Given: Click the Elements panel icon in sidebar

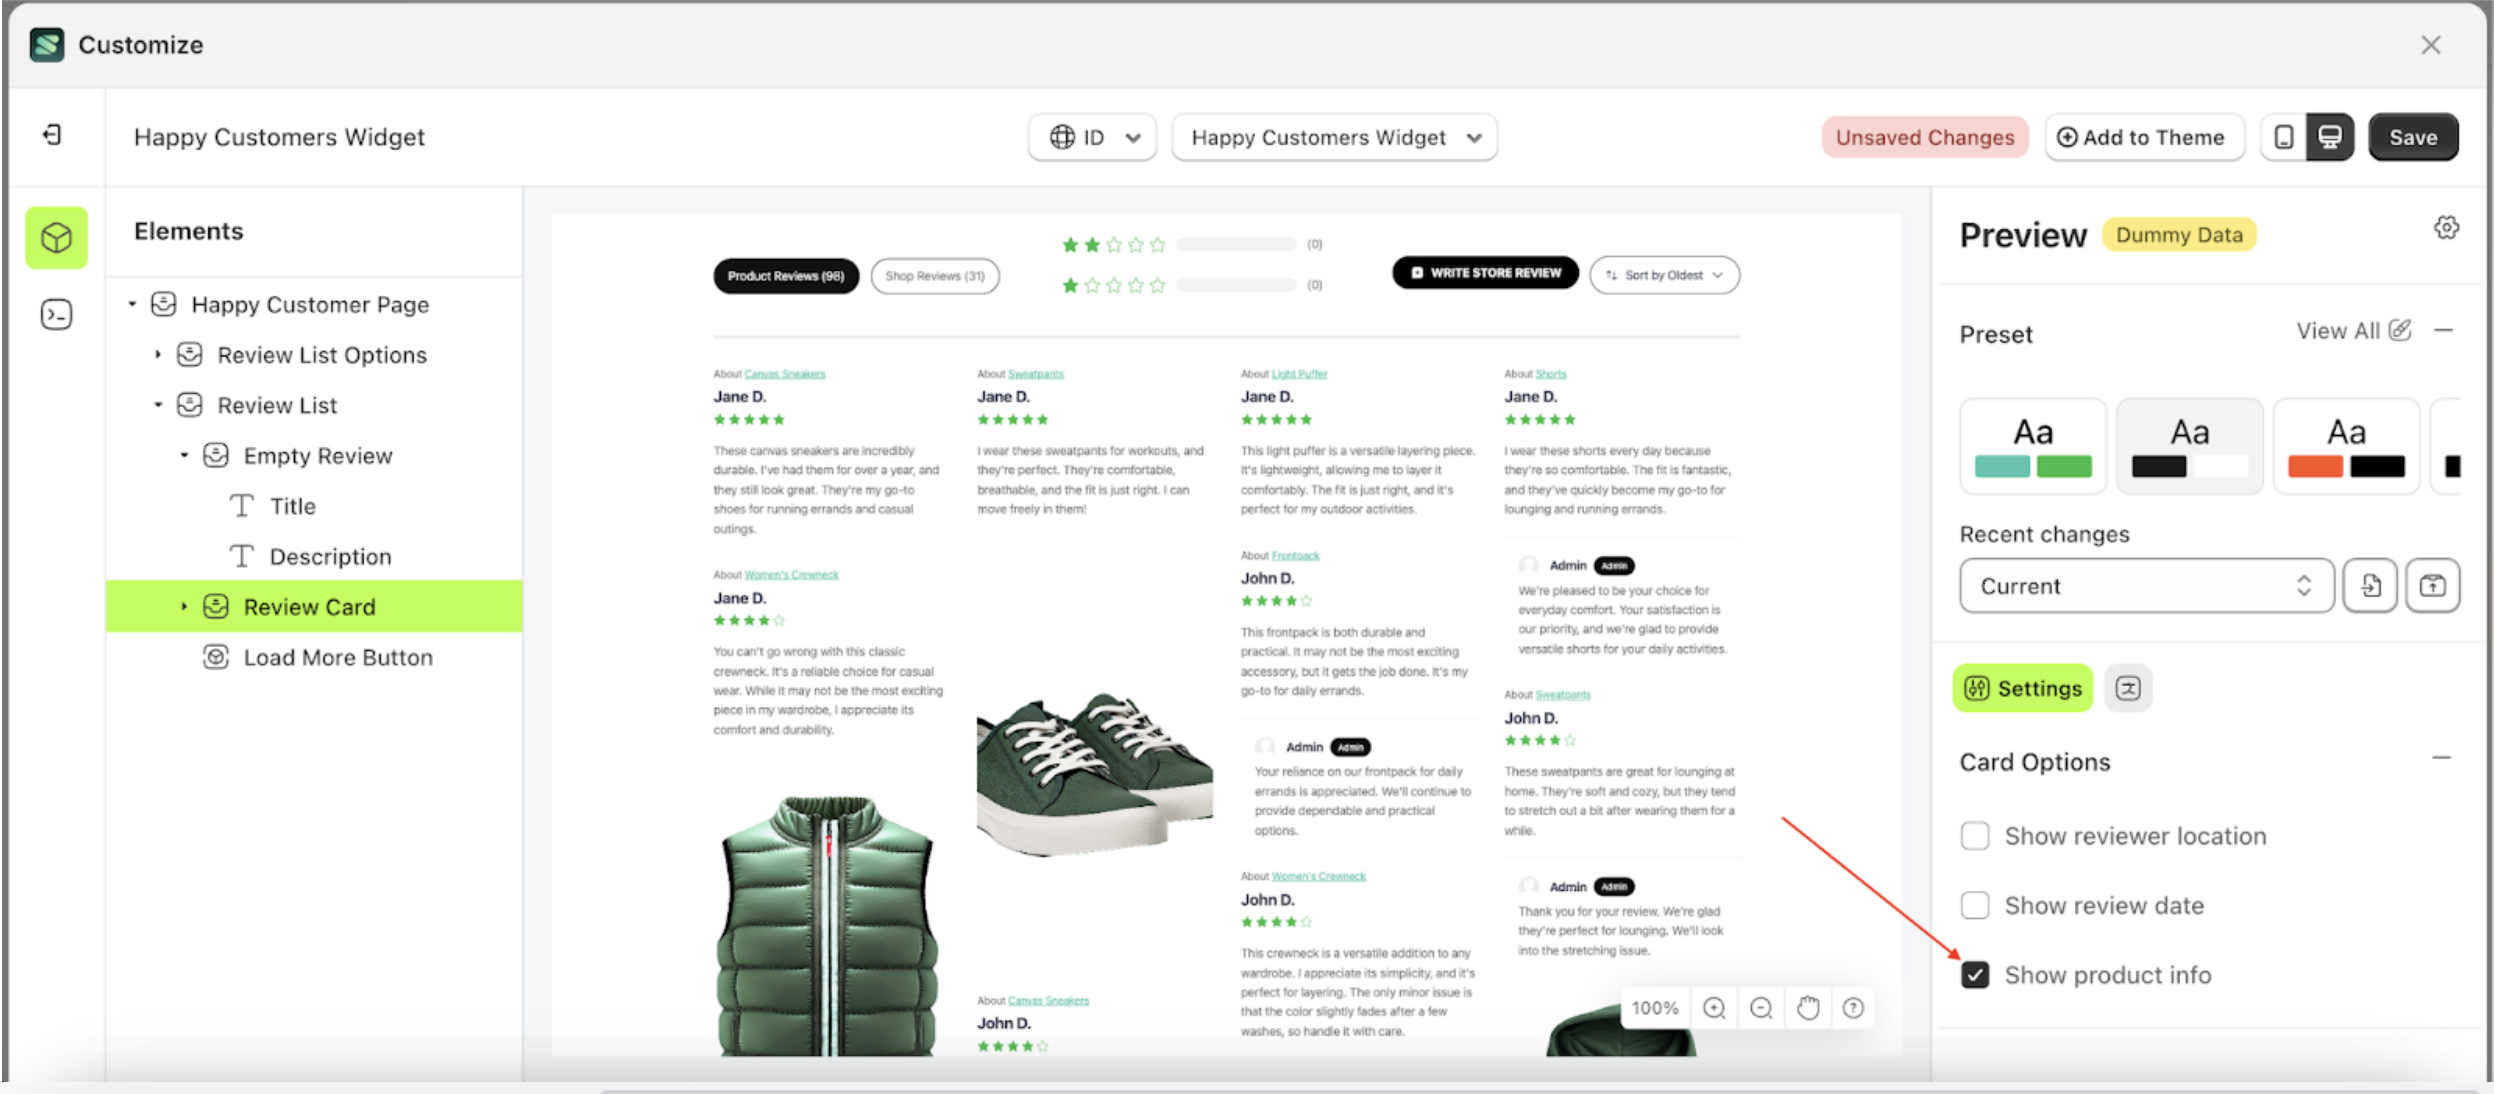Looking at the screenshot, I should point(57,237).
